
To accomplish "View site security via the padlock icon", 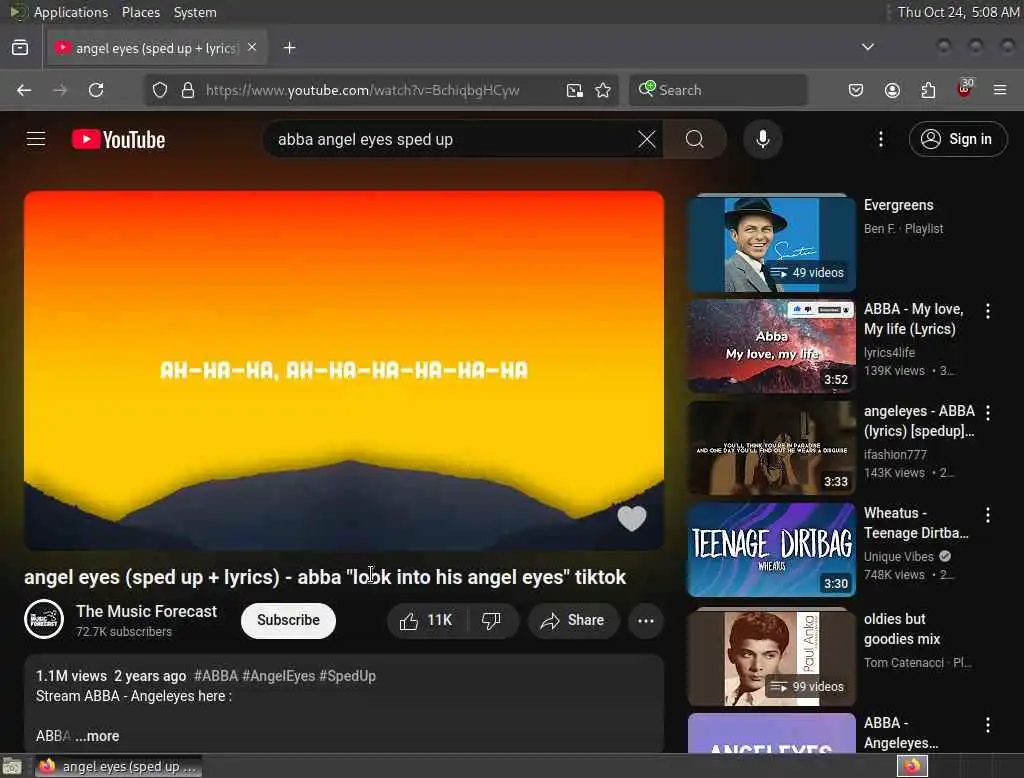I will 187,90.
